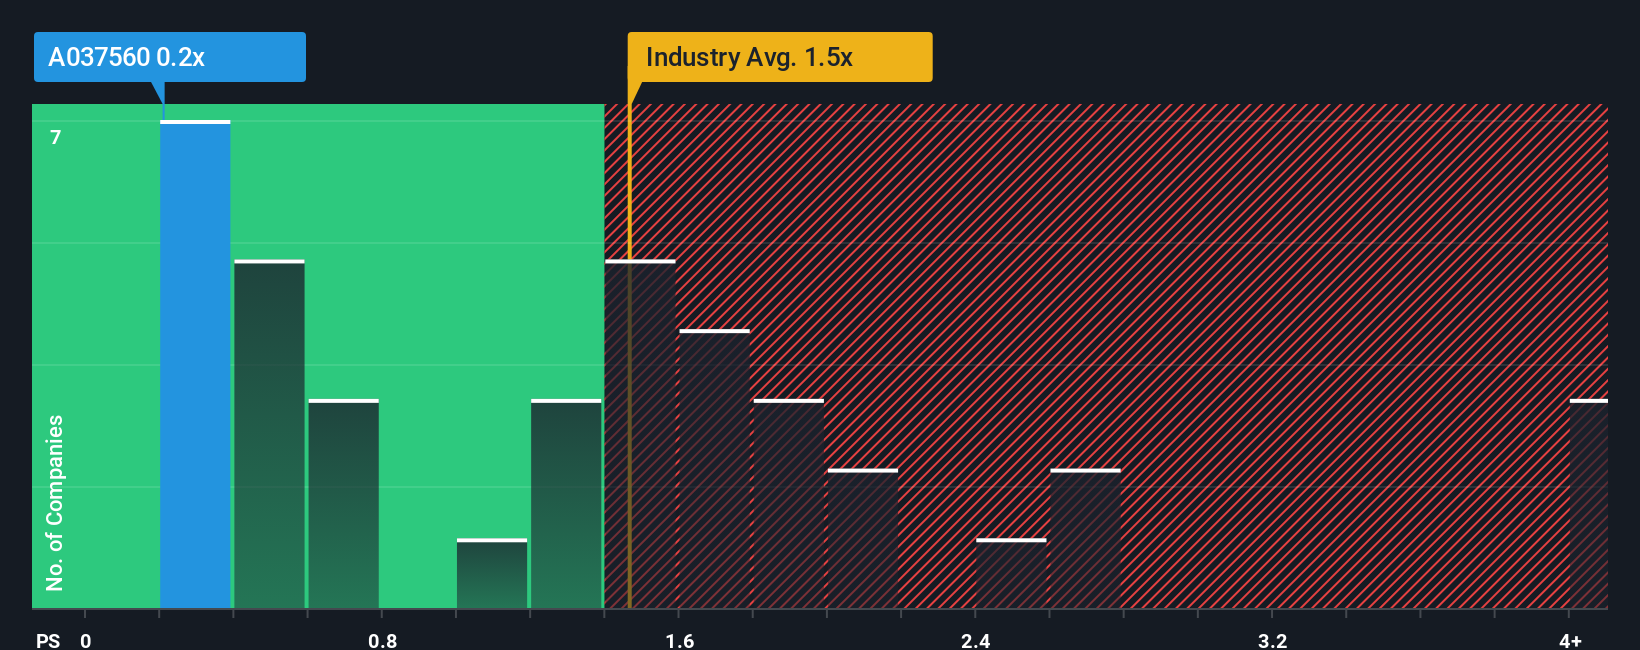This screenshot has height=650, width=1640.
Task: Select the hatched bar at the 4+ edge
Action: [x=1589, y=504]
